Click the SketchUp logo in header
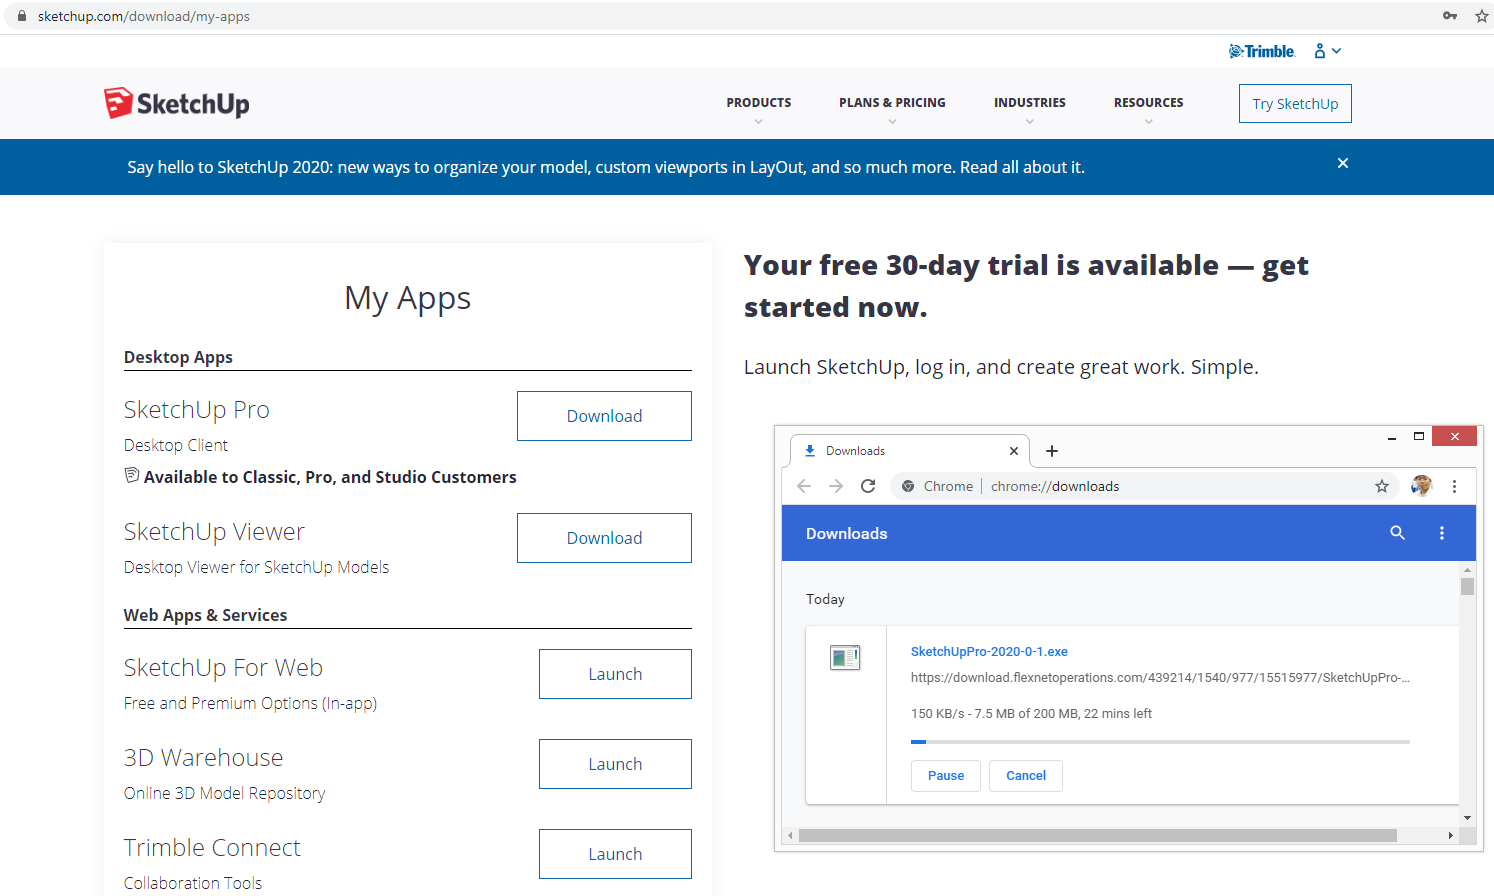Image resolution: width=1494 pixels, height=896 pixels. (x=177, y=103)
